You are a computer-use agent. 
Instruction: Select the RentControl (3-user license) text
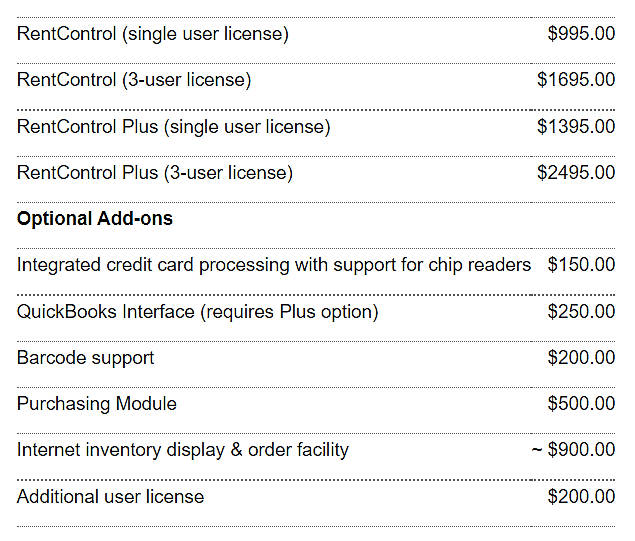click(x=134, y=80)
